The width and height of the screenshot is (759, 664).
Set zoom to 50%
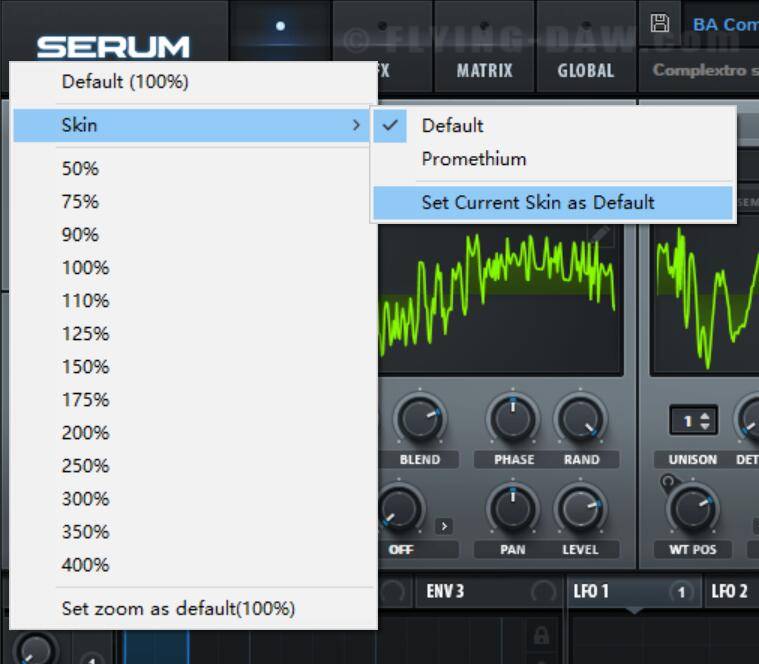[x=193, y=168]
